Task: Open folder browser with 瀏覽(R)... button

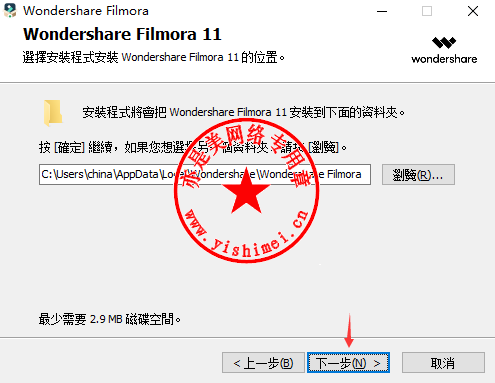Action: coord(418,174)
